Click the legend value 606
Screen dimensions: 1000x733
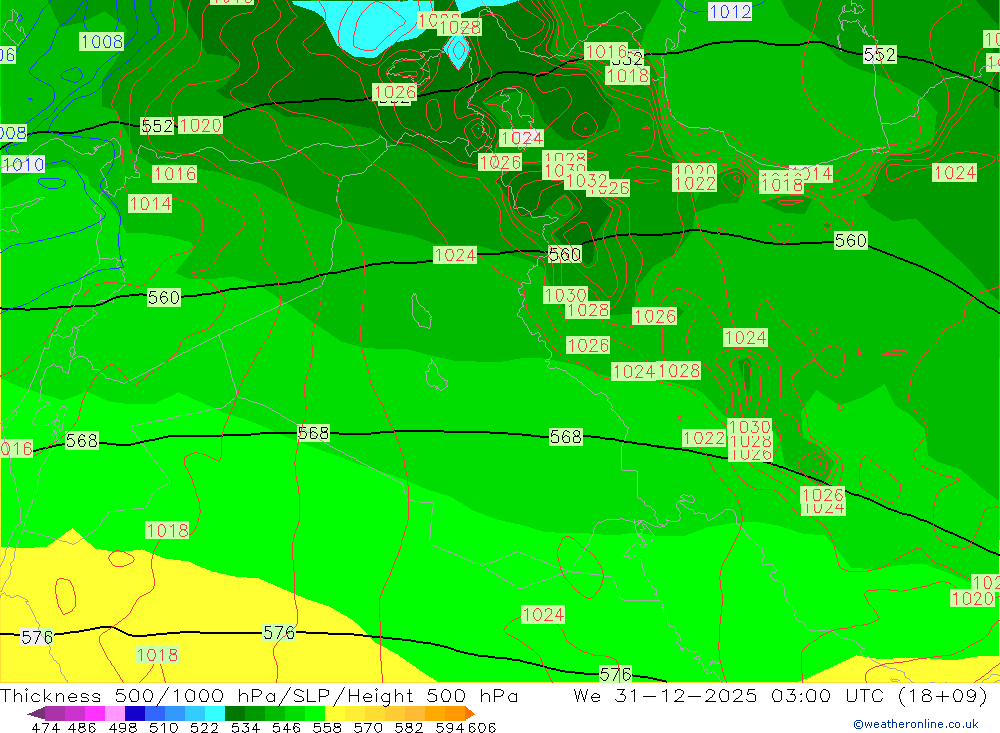pyautogui.click(x=482, y=727)
